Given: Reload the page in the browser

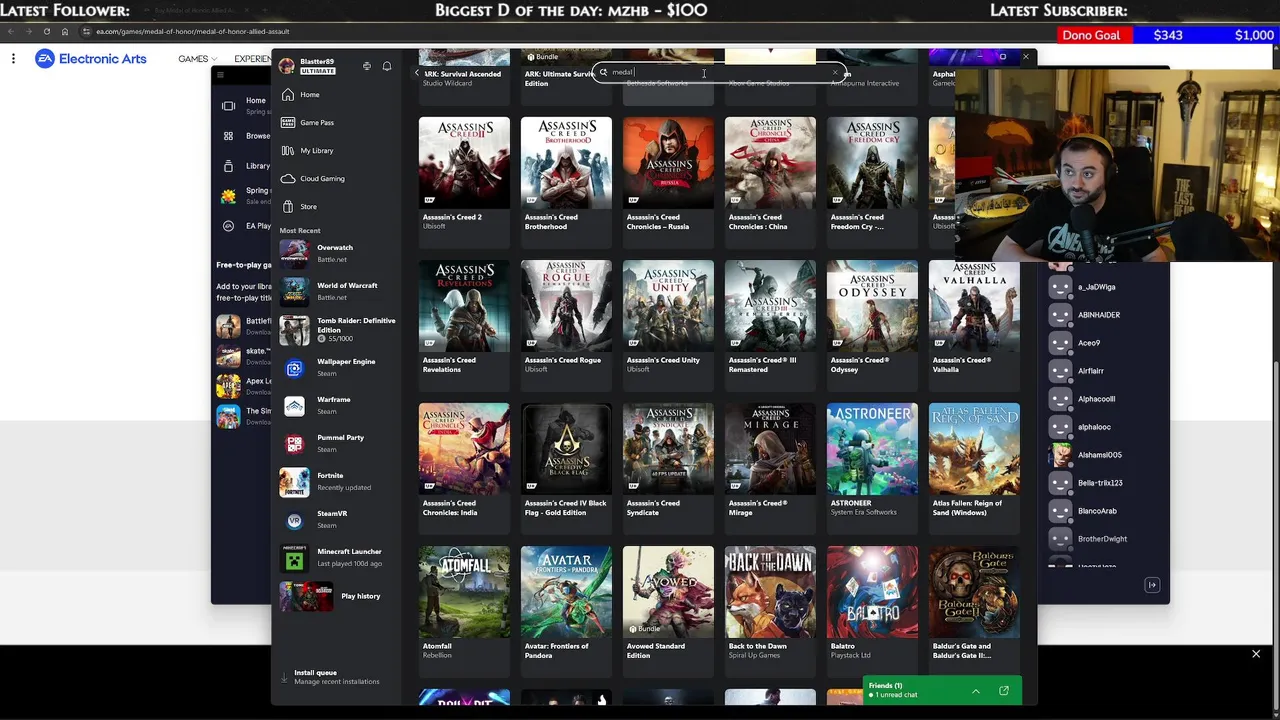Looking at the screenshot, I should 46,31.
